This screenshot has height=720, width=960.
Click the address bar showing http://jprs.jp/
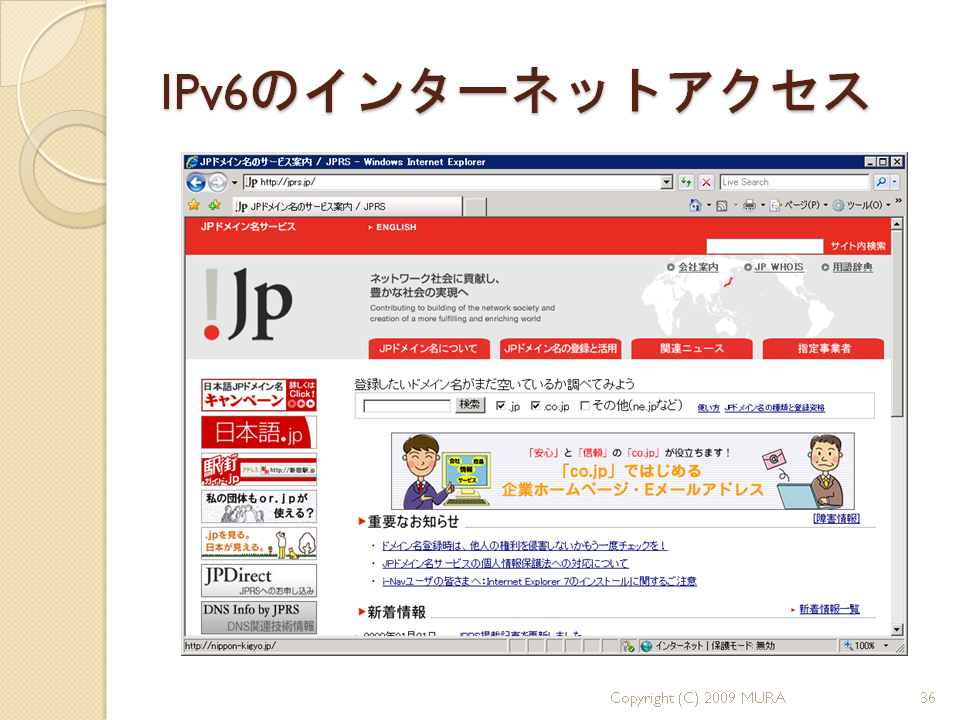[x=452, y=182]
